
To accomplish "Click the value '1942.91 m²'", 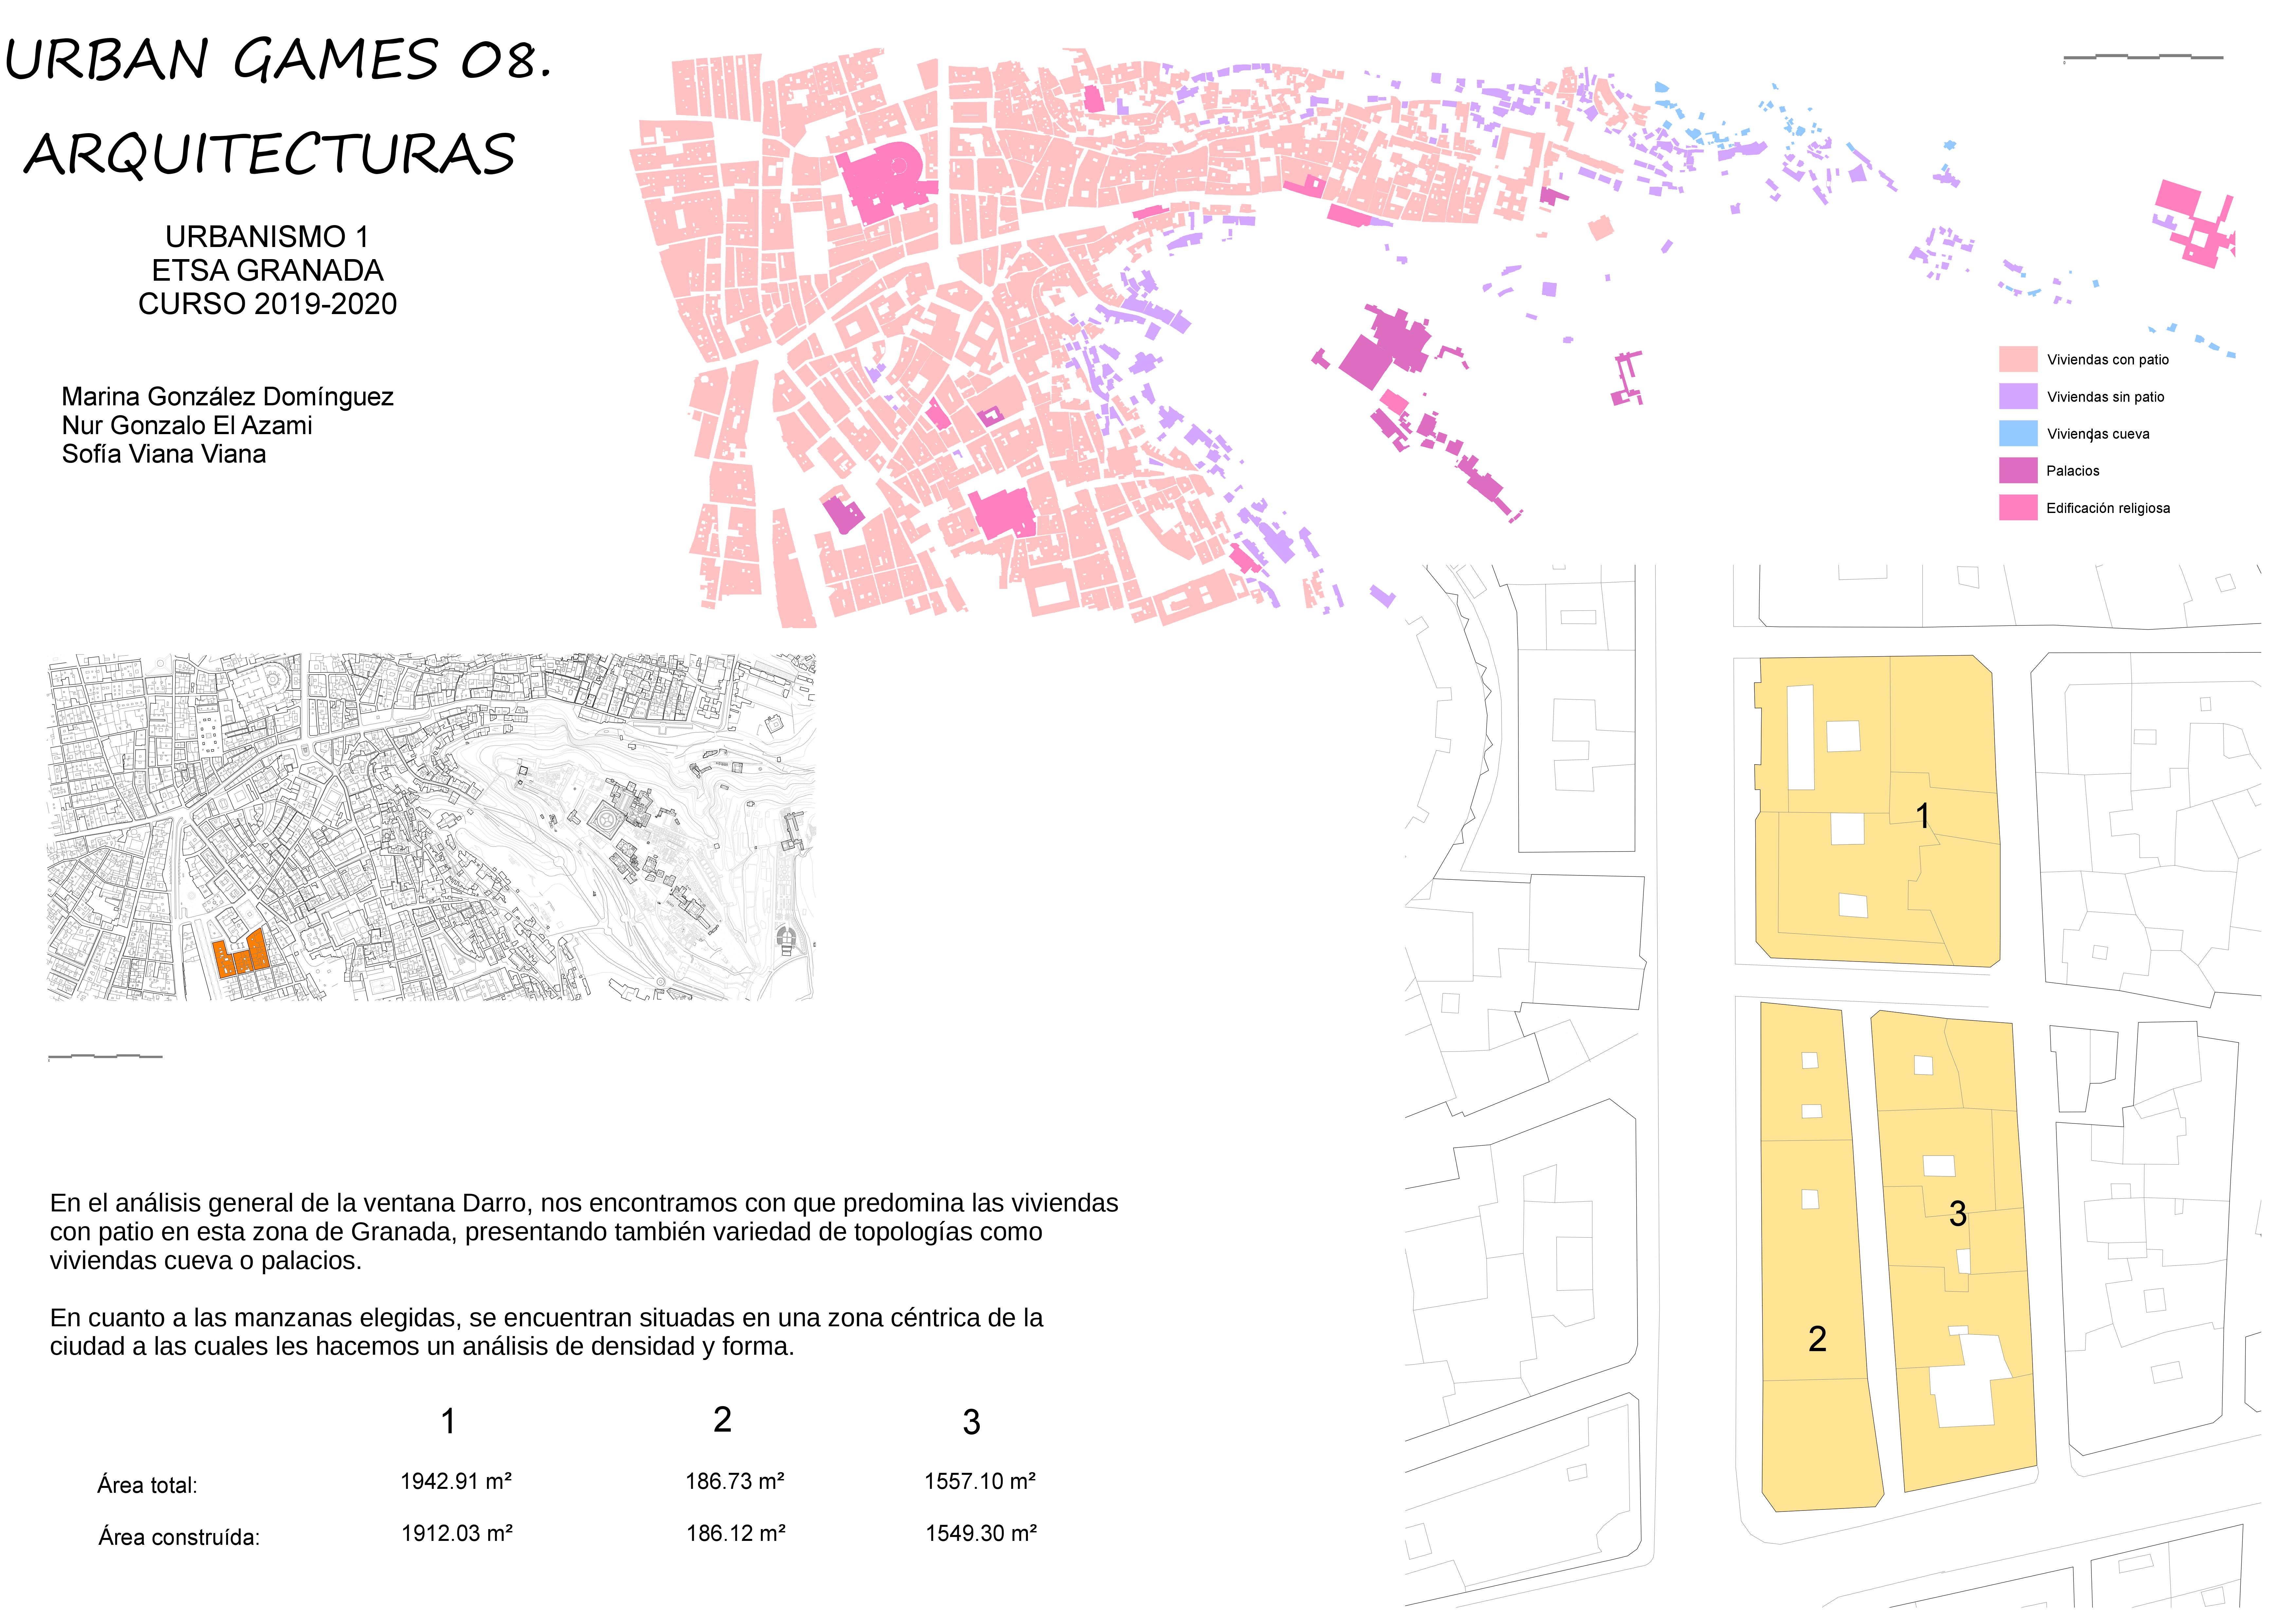I will (x=456, y=1482).
